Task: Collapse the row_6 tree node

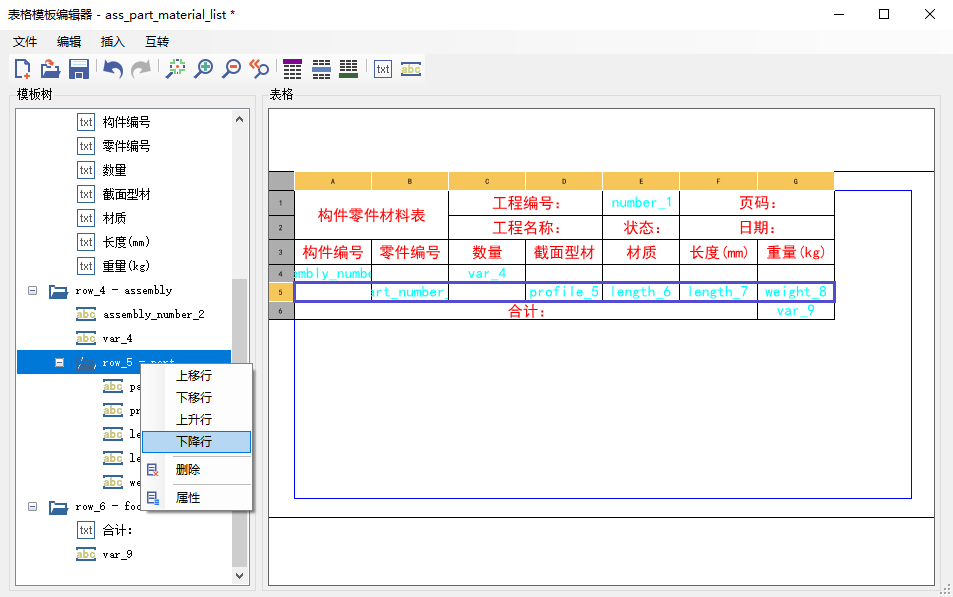Action: coord(33,506)
